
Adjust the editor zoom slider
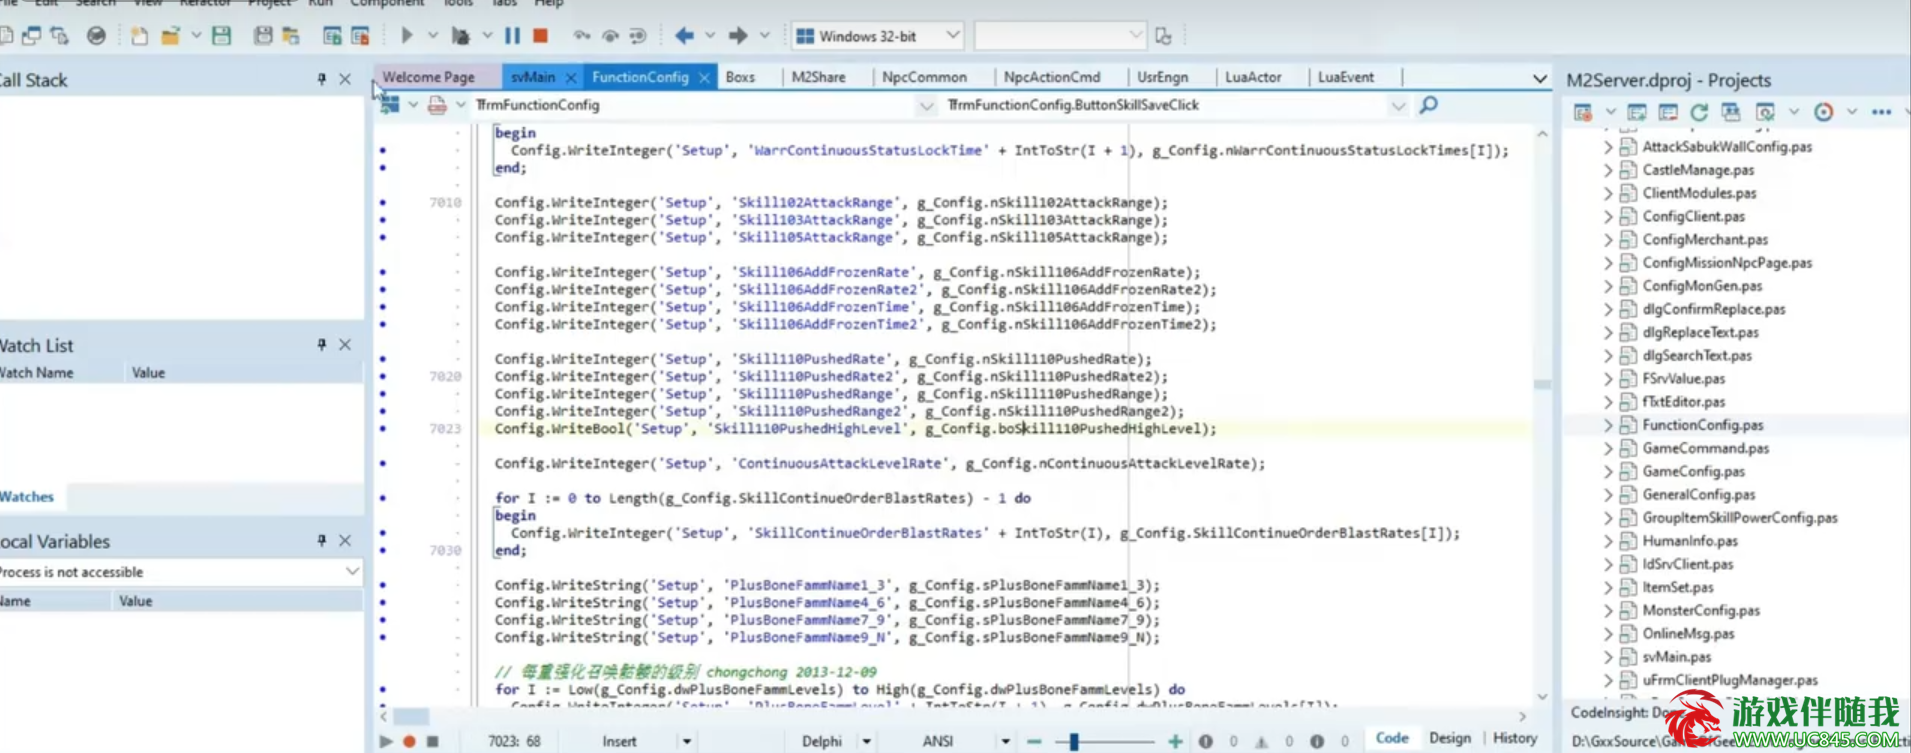[1073, 741]
